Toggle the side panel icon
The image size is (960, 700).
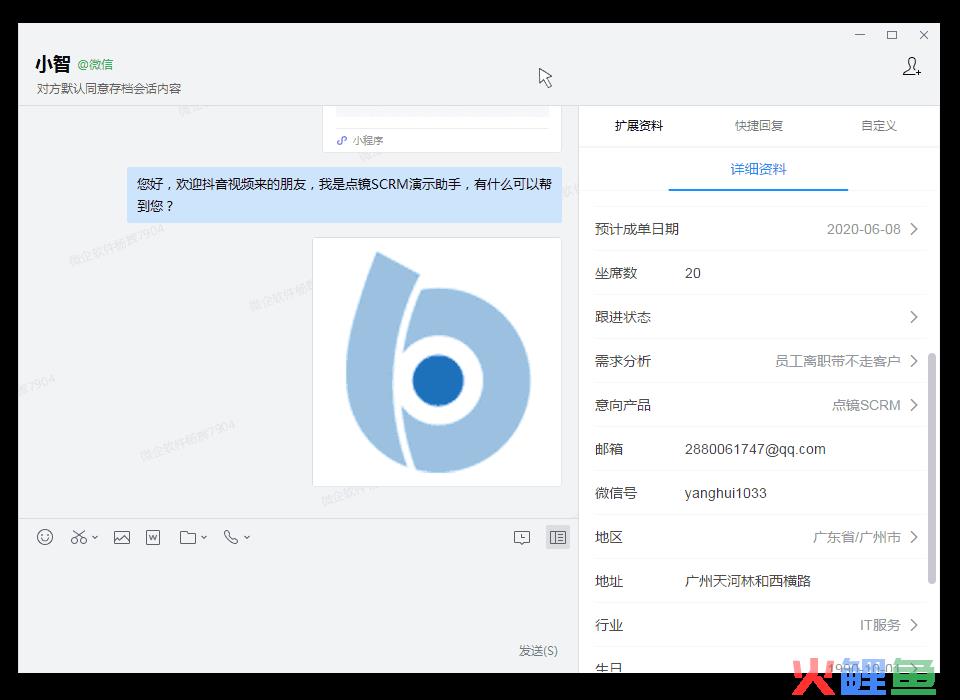(558, 537)
